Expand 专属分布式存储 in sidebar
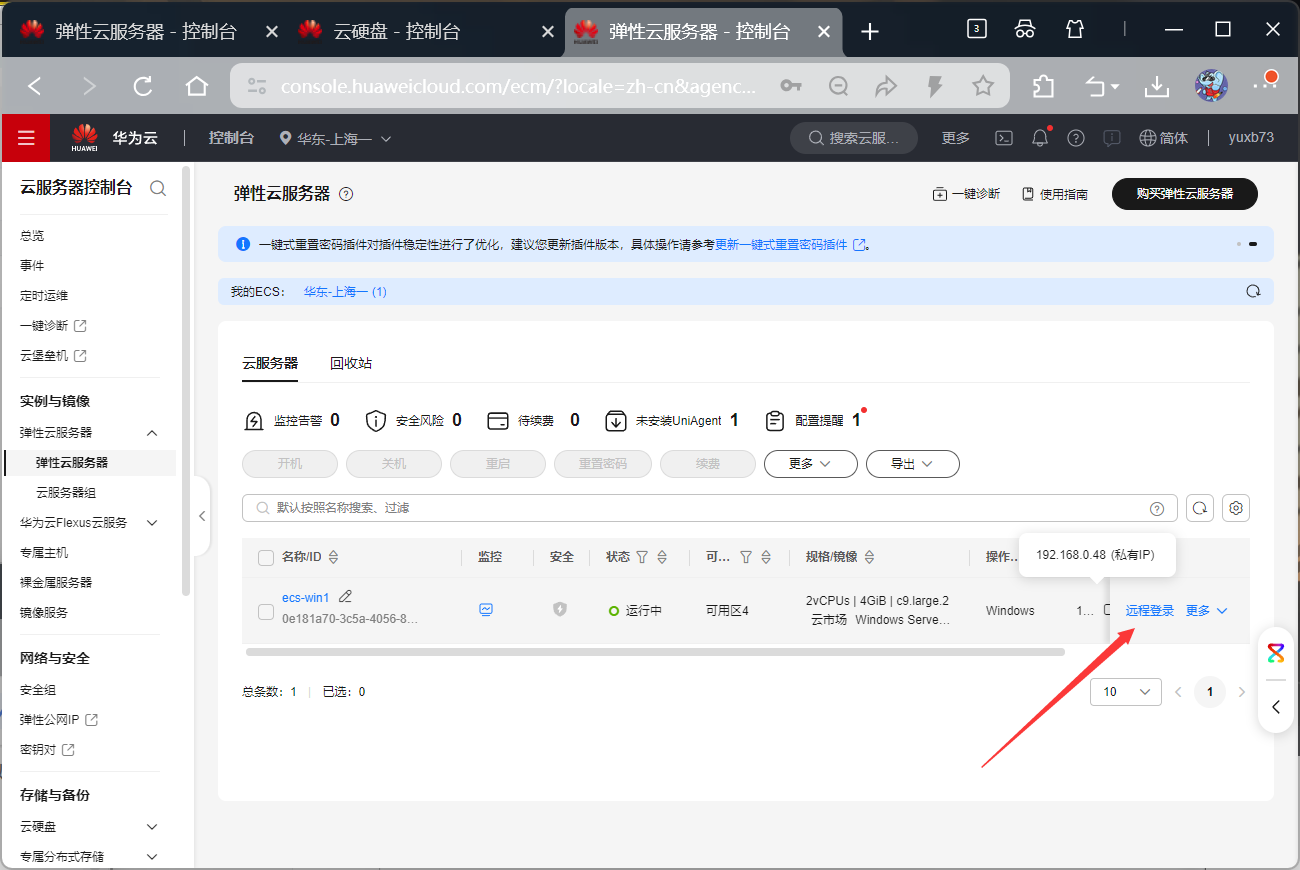This screenshot has height=870, width=1300. click(x=152, y=857)
